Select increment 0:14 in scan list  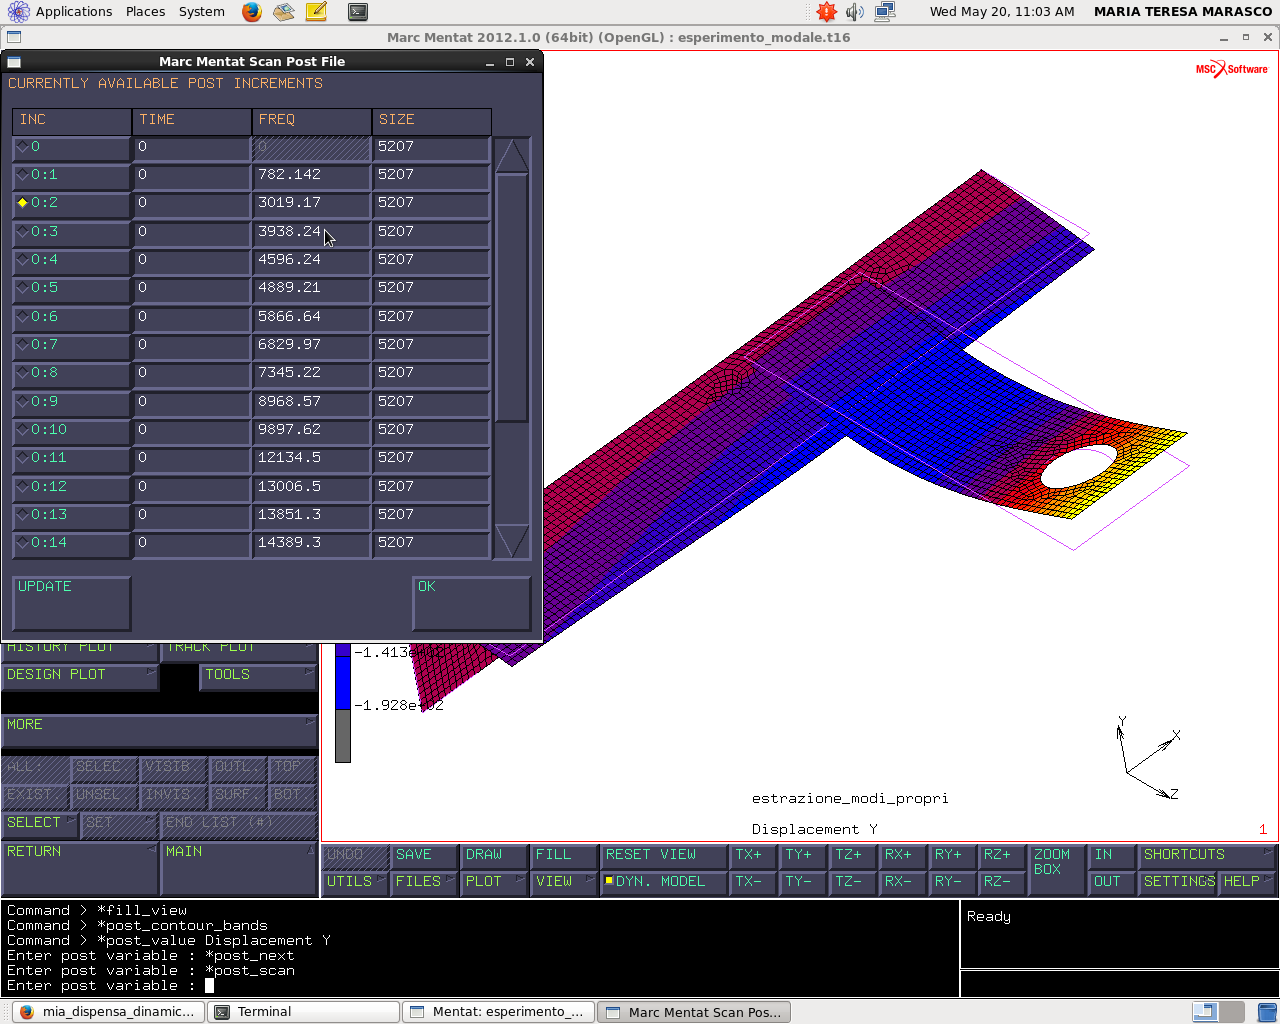click(71, 543)
